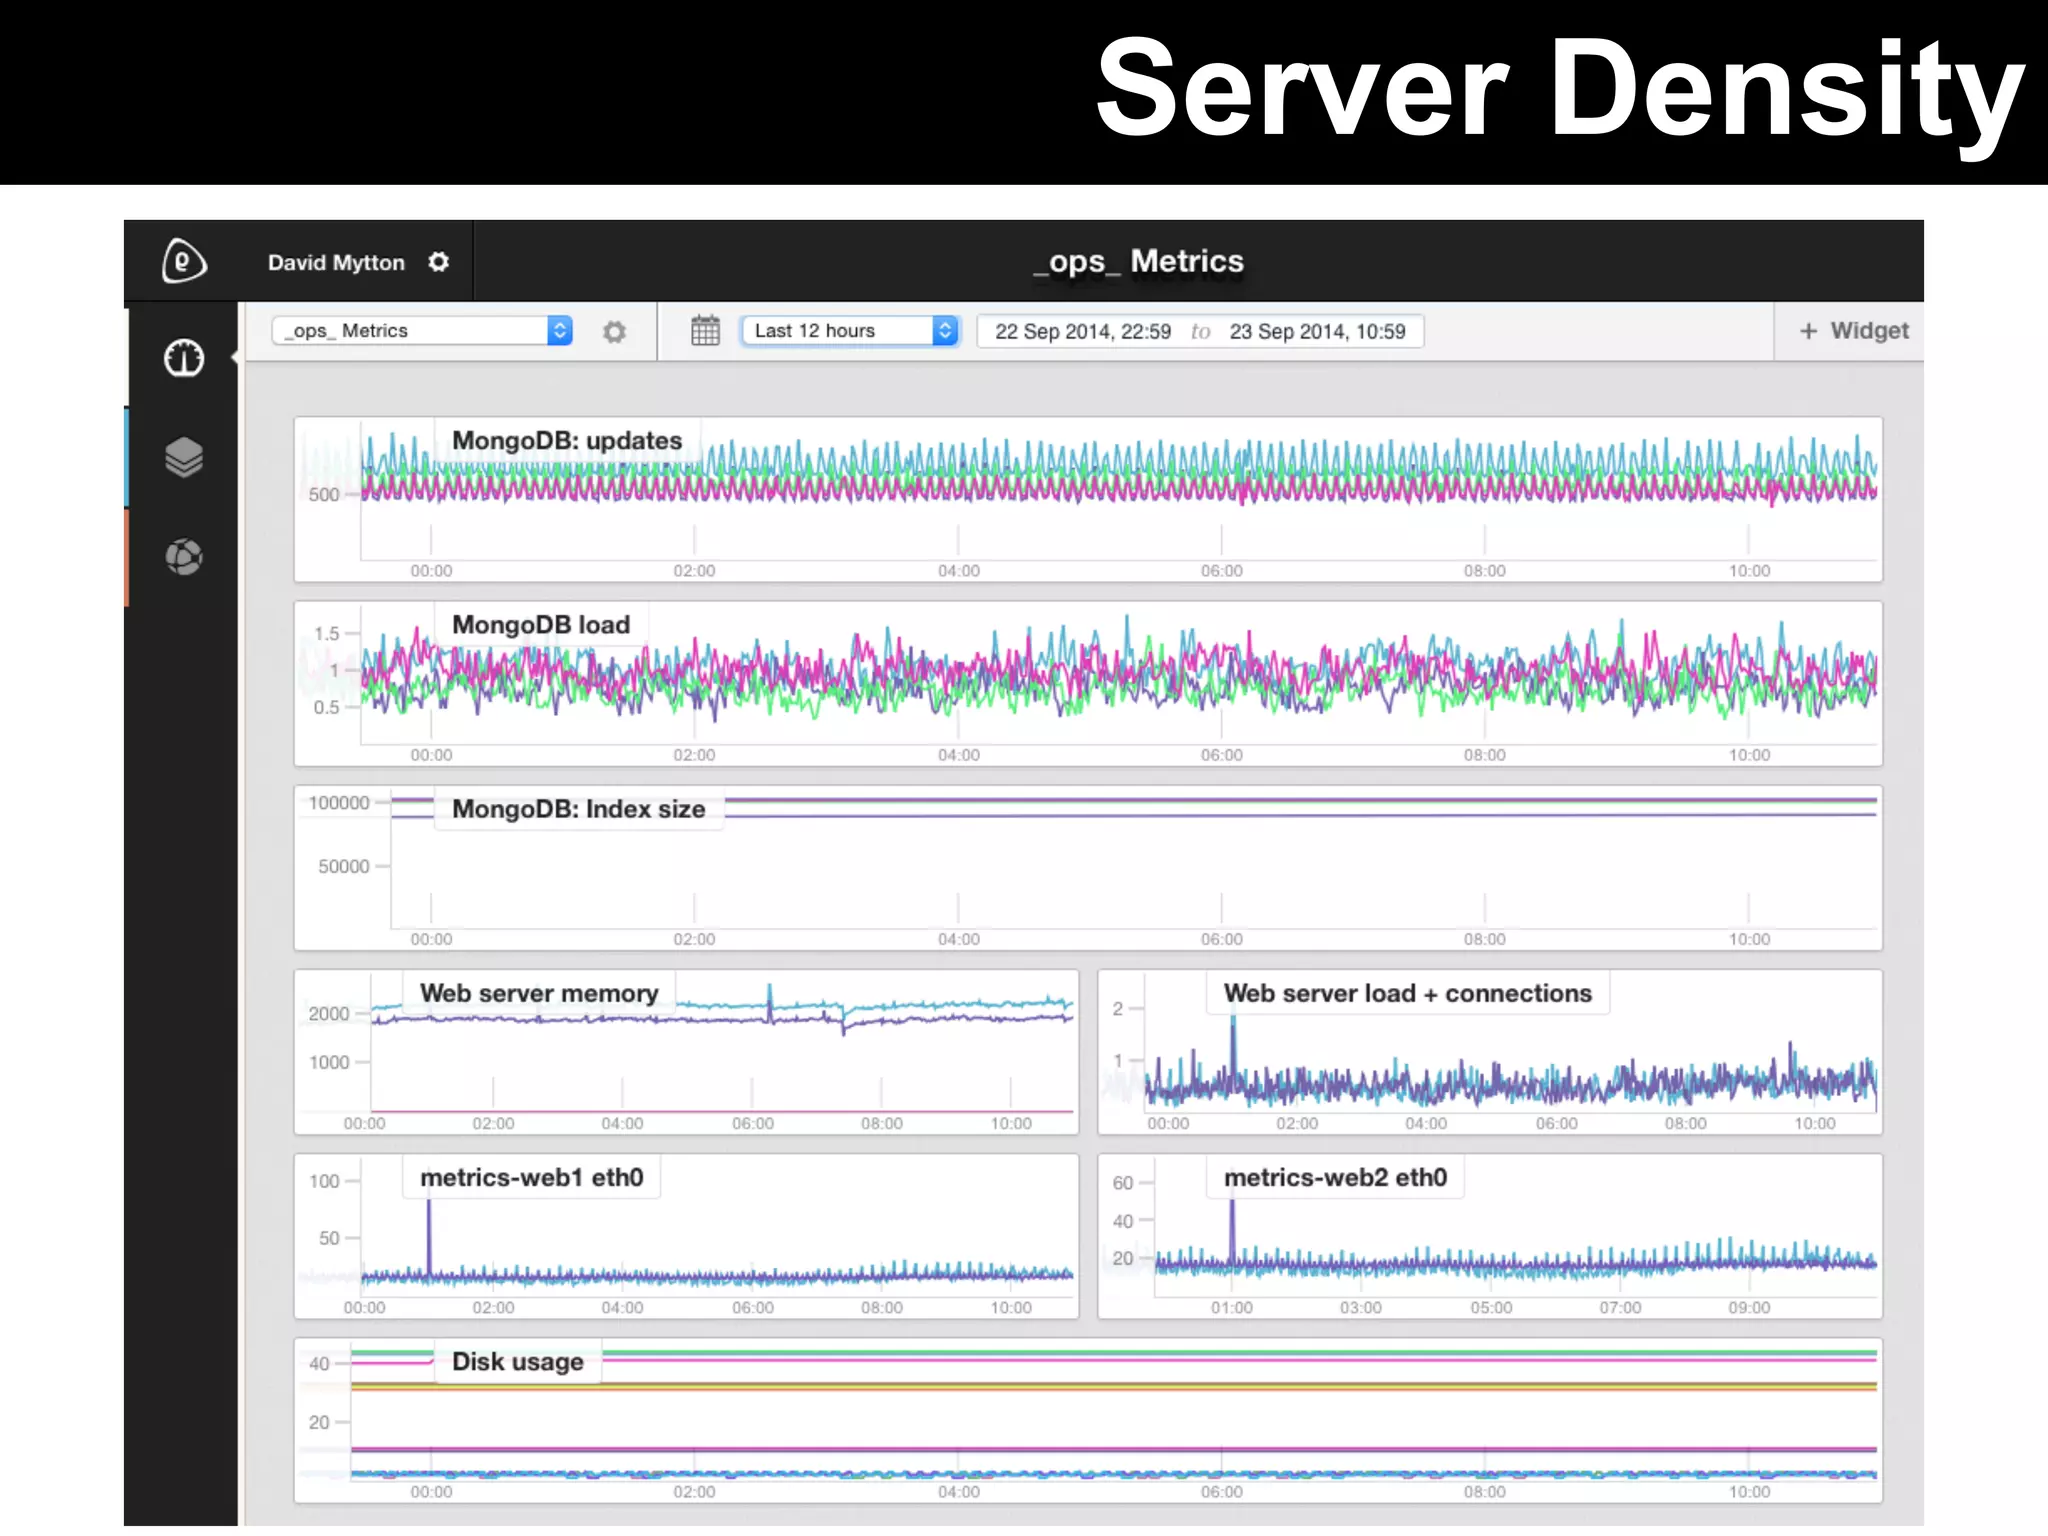Click the sidebar collapse arrow beside dashboard icon
This screenshot has height=1536, width=2048.
pyautogui.click(x=234, y=357)
